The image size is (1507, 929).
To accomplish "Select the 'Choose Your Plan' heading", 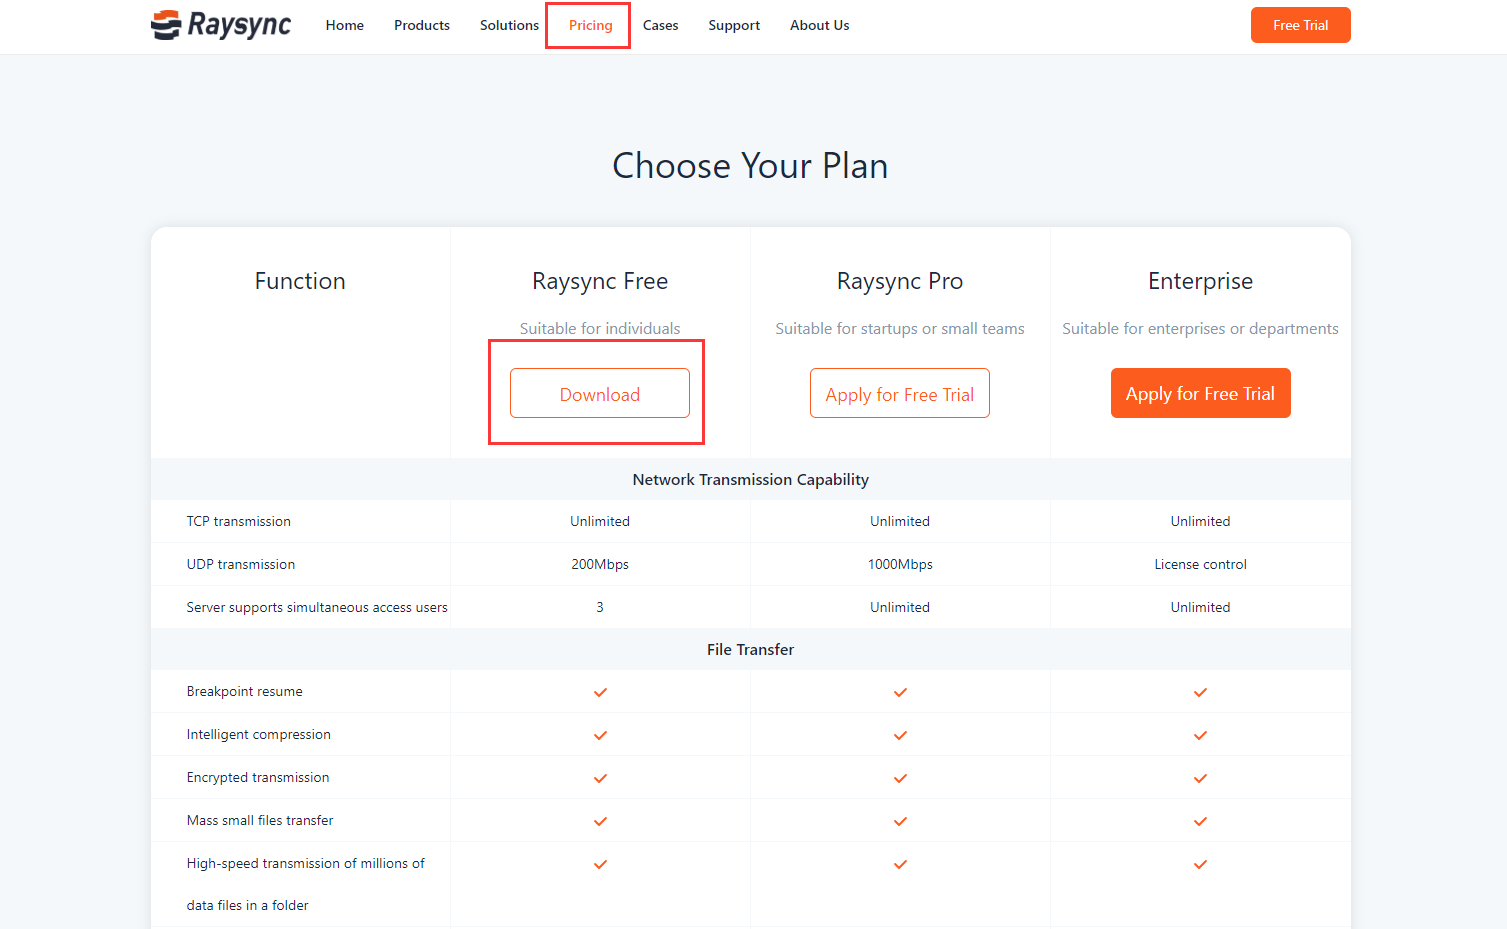I will pyautogui.click(x=750, y=166).
